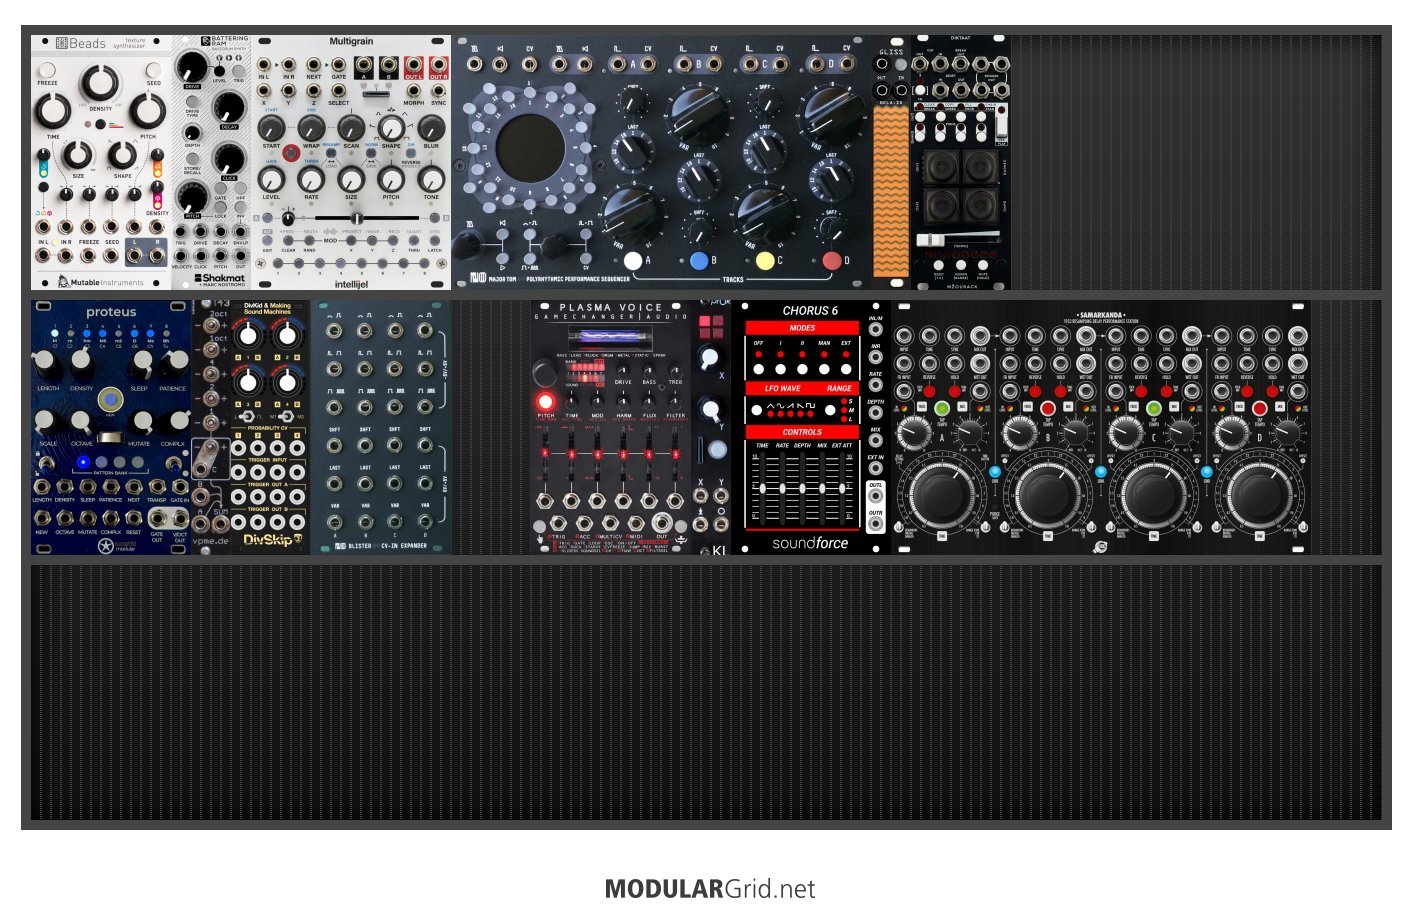Click the tempo fader on Diktaat
This screenshot has width=1422, height=910.
click(x=960, y=239)
